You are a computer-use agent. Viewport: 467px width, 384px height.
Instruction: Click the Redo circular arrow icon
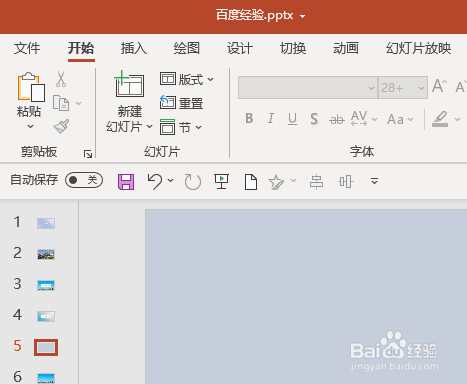[193, 182]
